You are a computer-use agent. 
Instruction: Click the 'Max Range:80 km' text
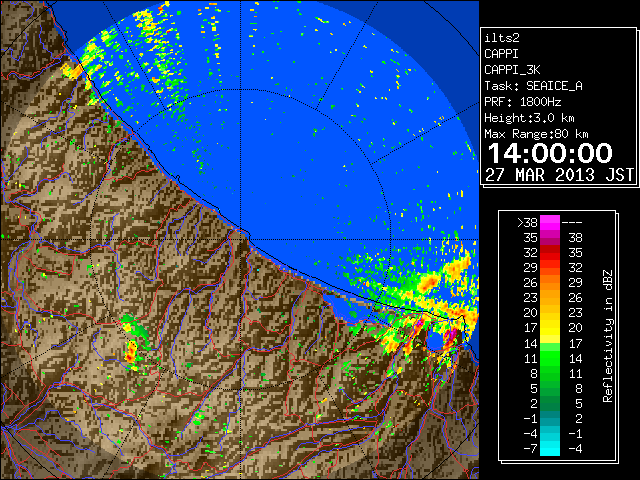point(536,134)
